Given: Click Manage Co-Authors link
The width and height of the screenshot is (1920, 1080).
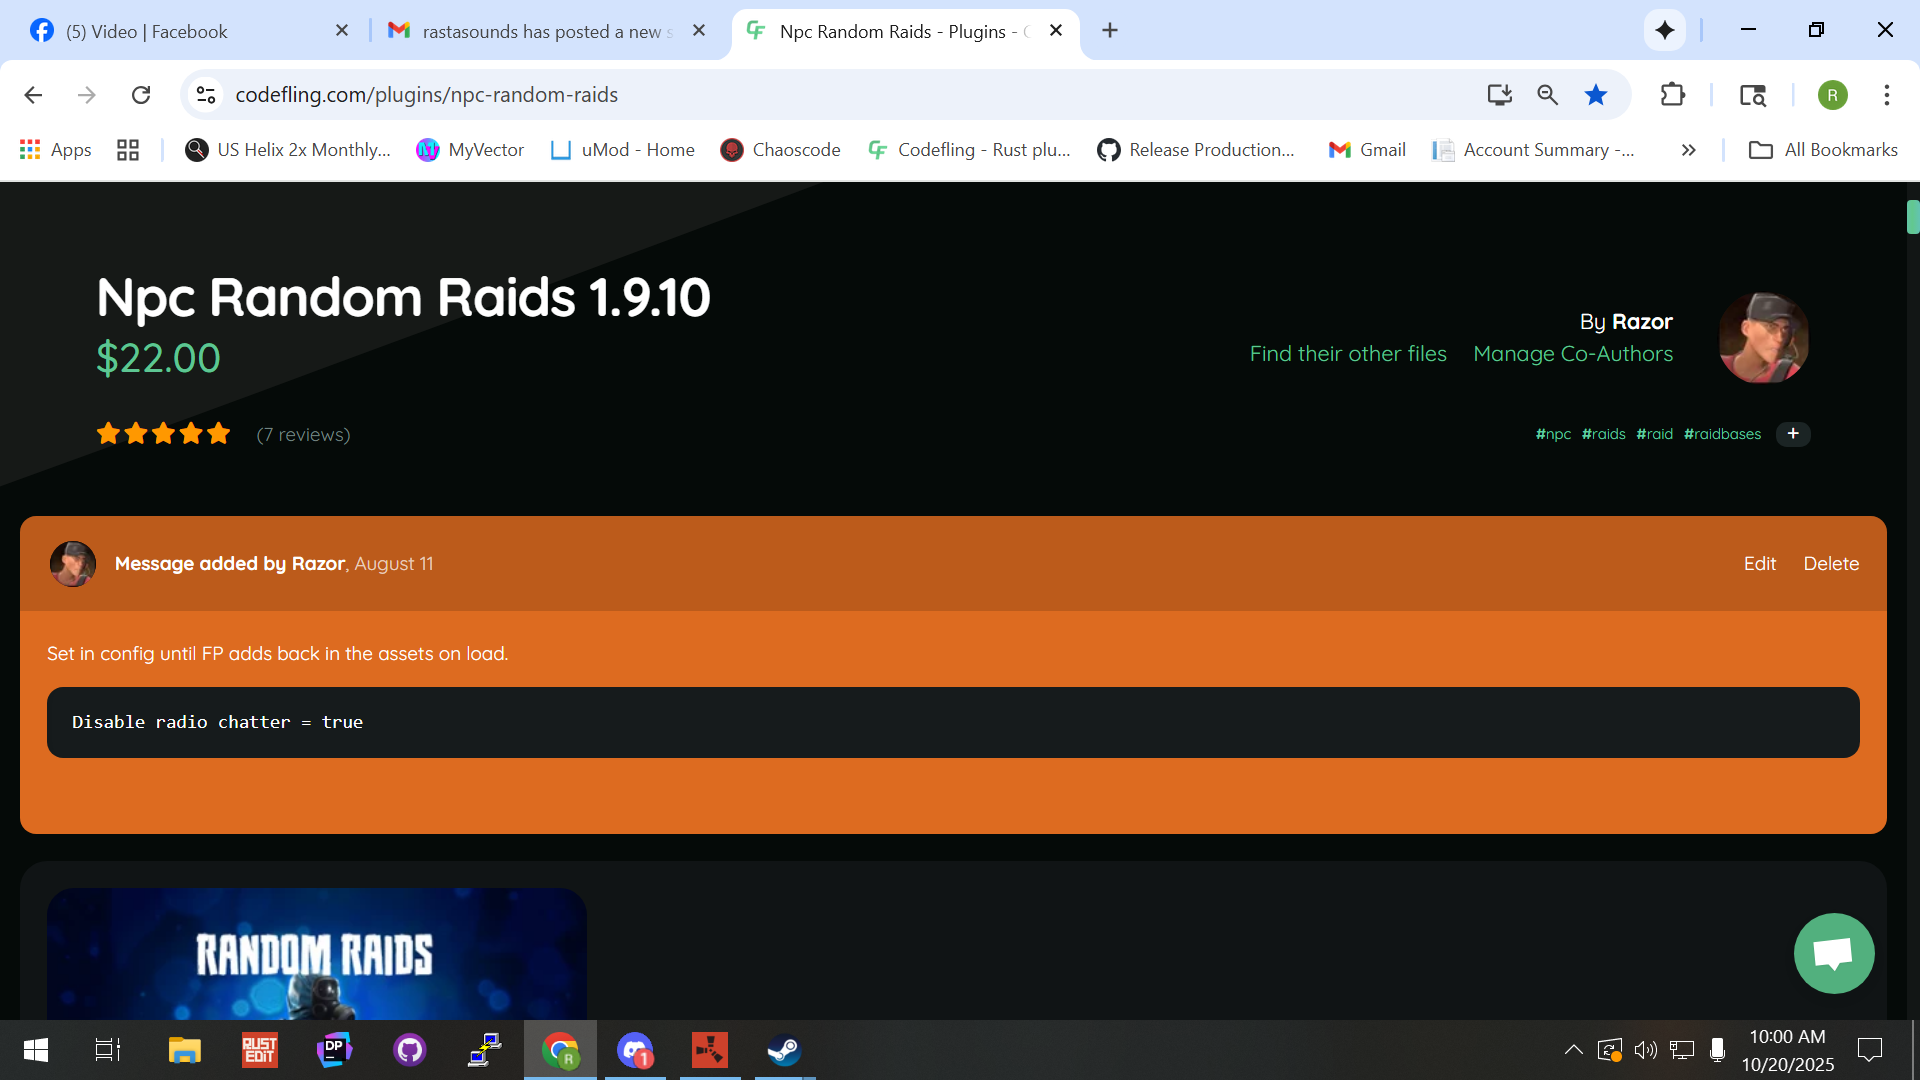Looking at the screenshot, I should [1572, 354].
